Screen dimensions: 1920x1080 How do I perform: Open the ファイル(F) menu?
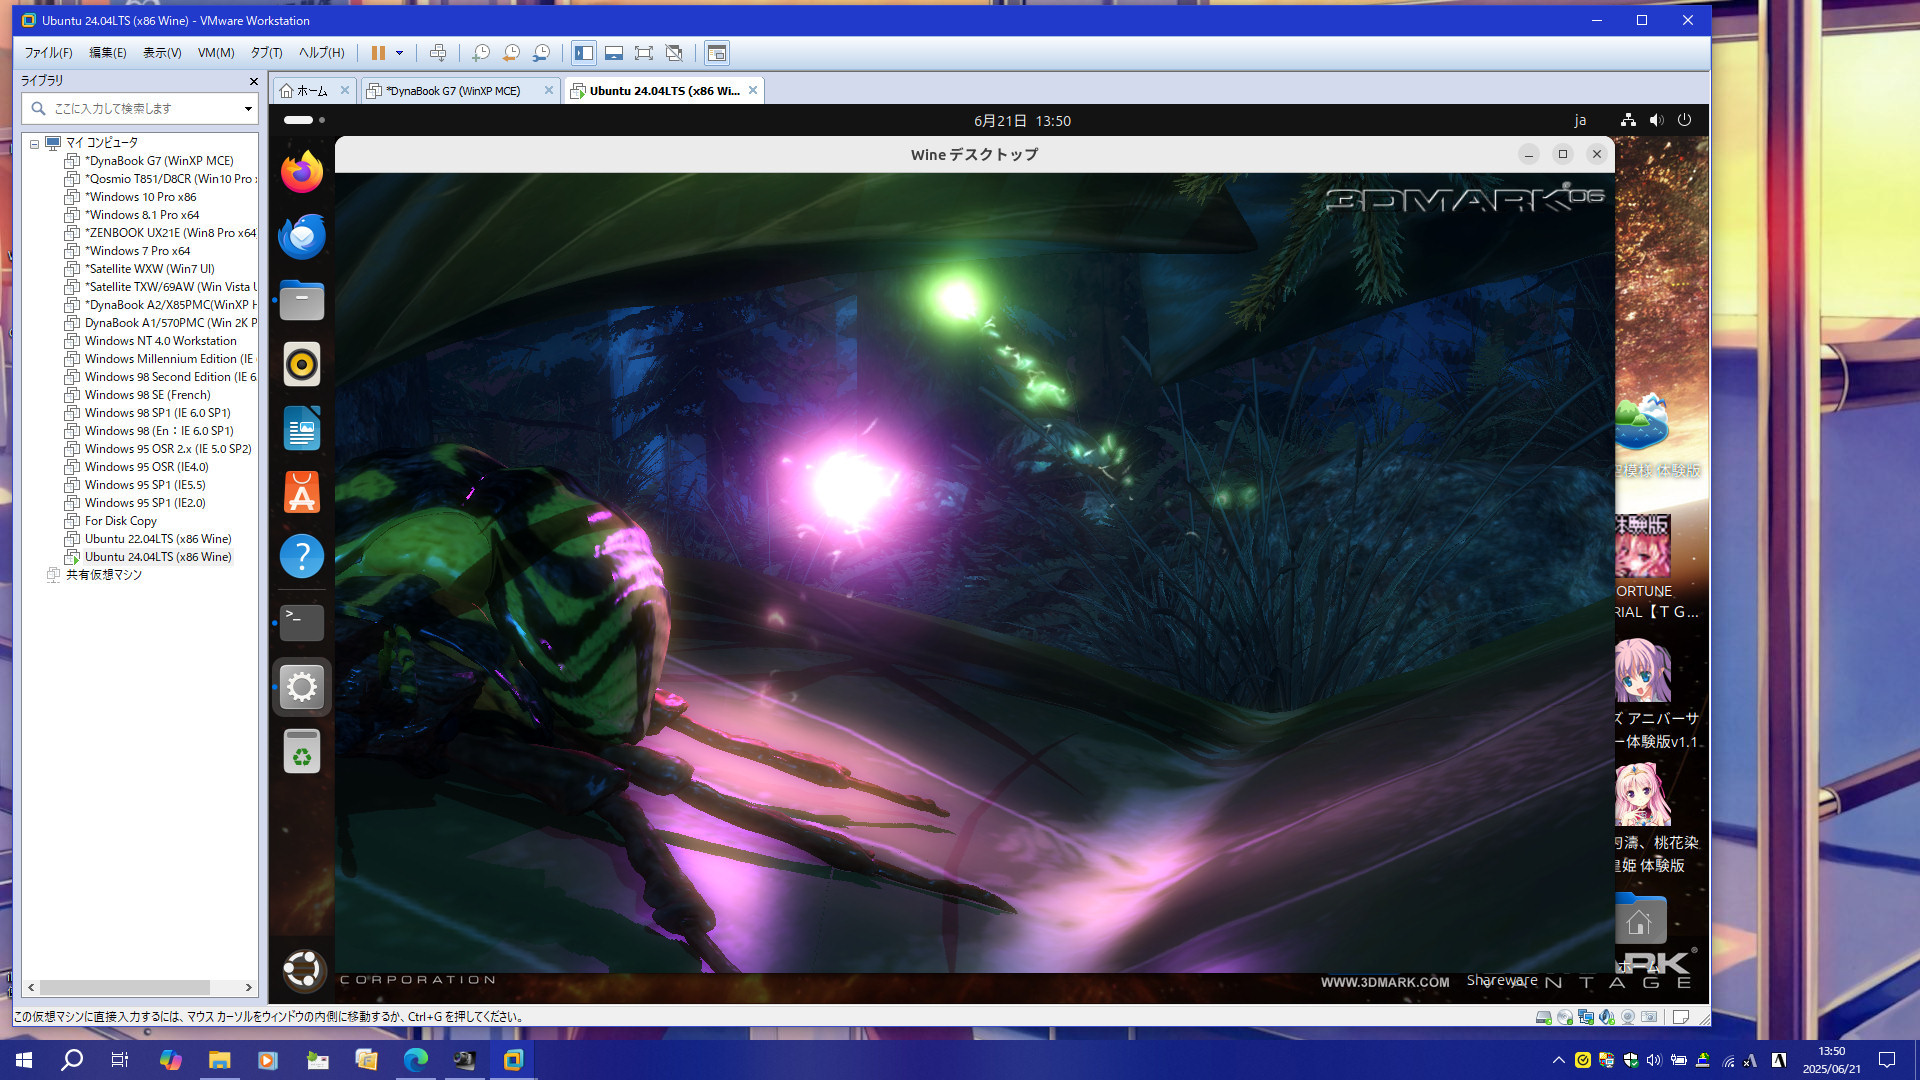tap(48, 53)
